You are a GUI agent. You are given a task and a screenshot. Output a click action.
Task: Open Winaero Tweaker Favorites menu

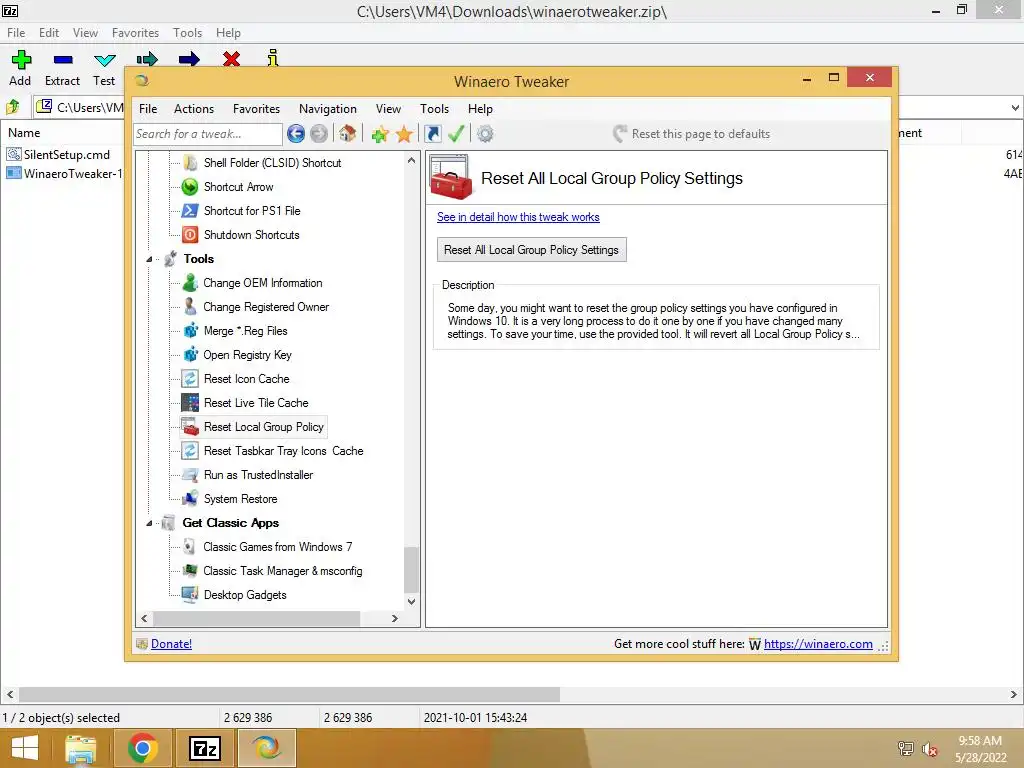coord(257,109)
